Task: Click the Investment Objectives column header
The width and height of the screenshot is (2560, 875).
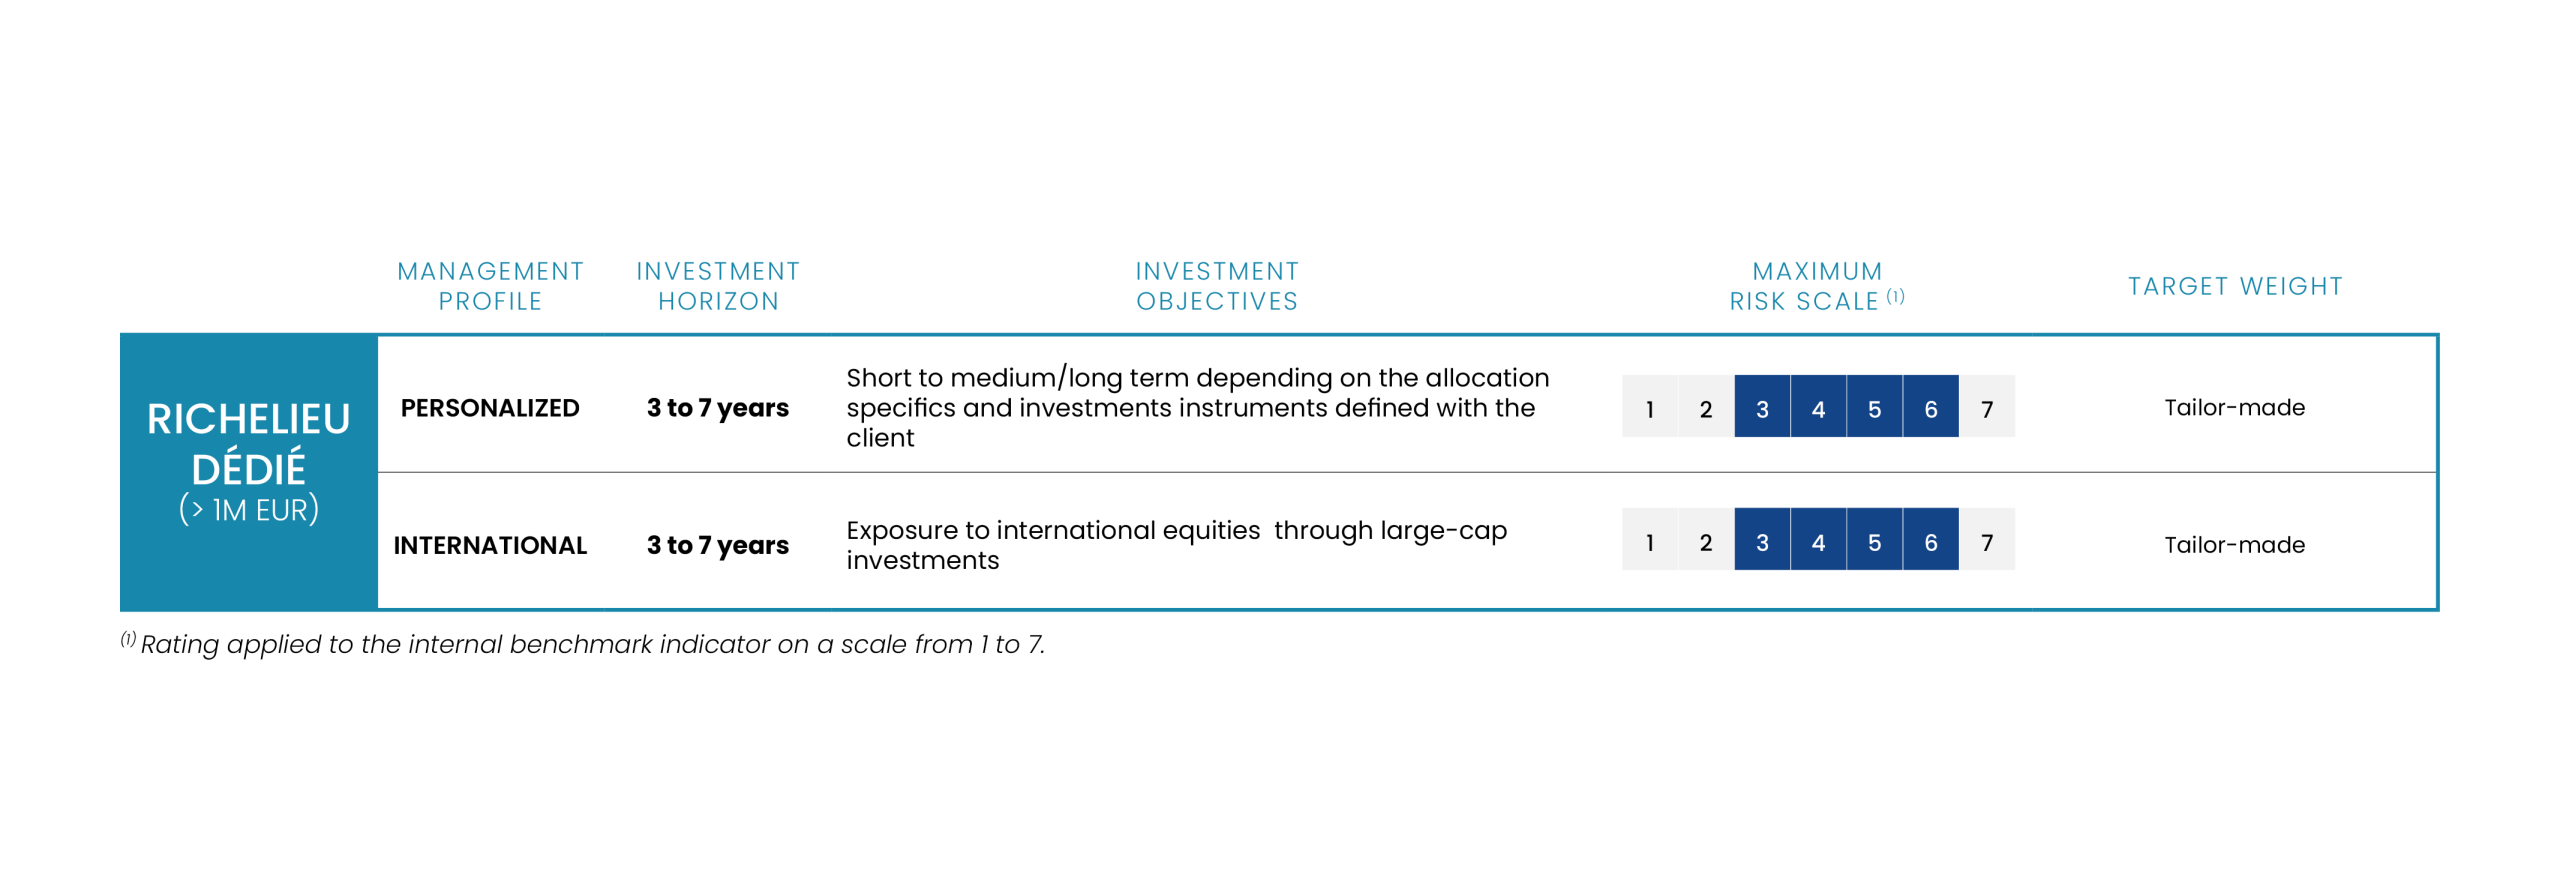Action: [x=1217, y=286]
